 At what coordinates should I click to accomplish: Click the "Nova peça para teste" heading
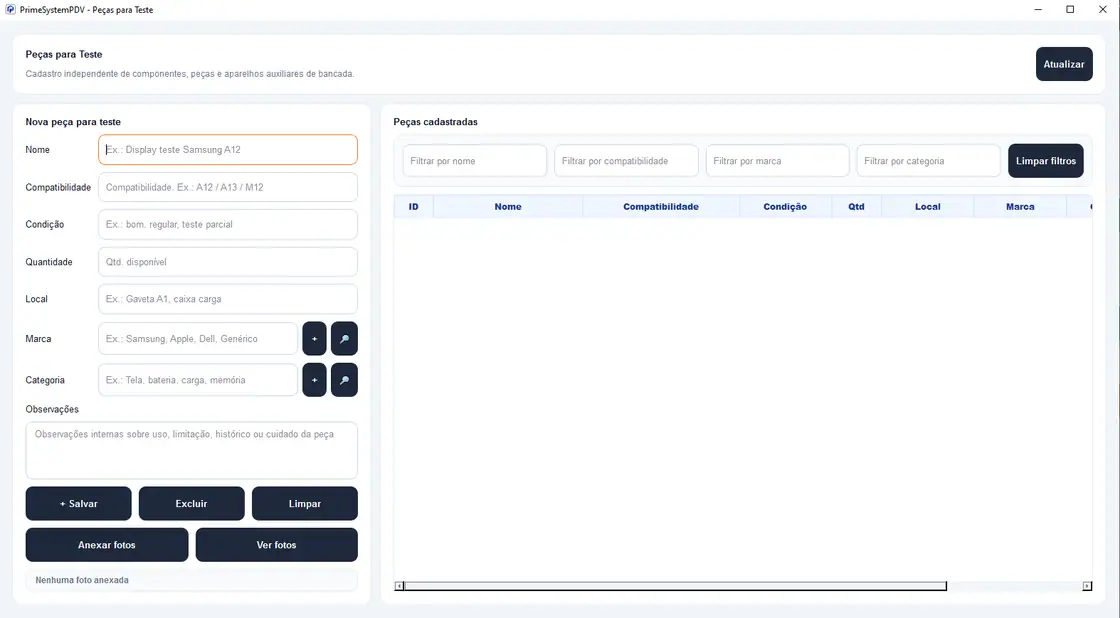coord(73,122)
